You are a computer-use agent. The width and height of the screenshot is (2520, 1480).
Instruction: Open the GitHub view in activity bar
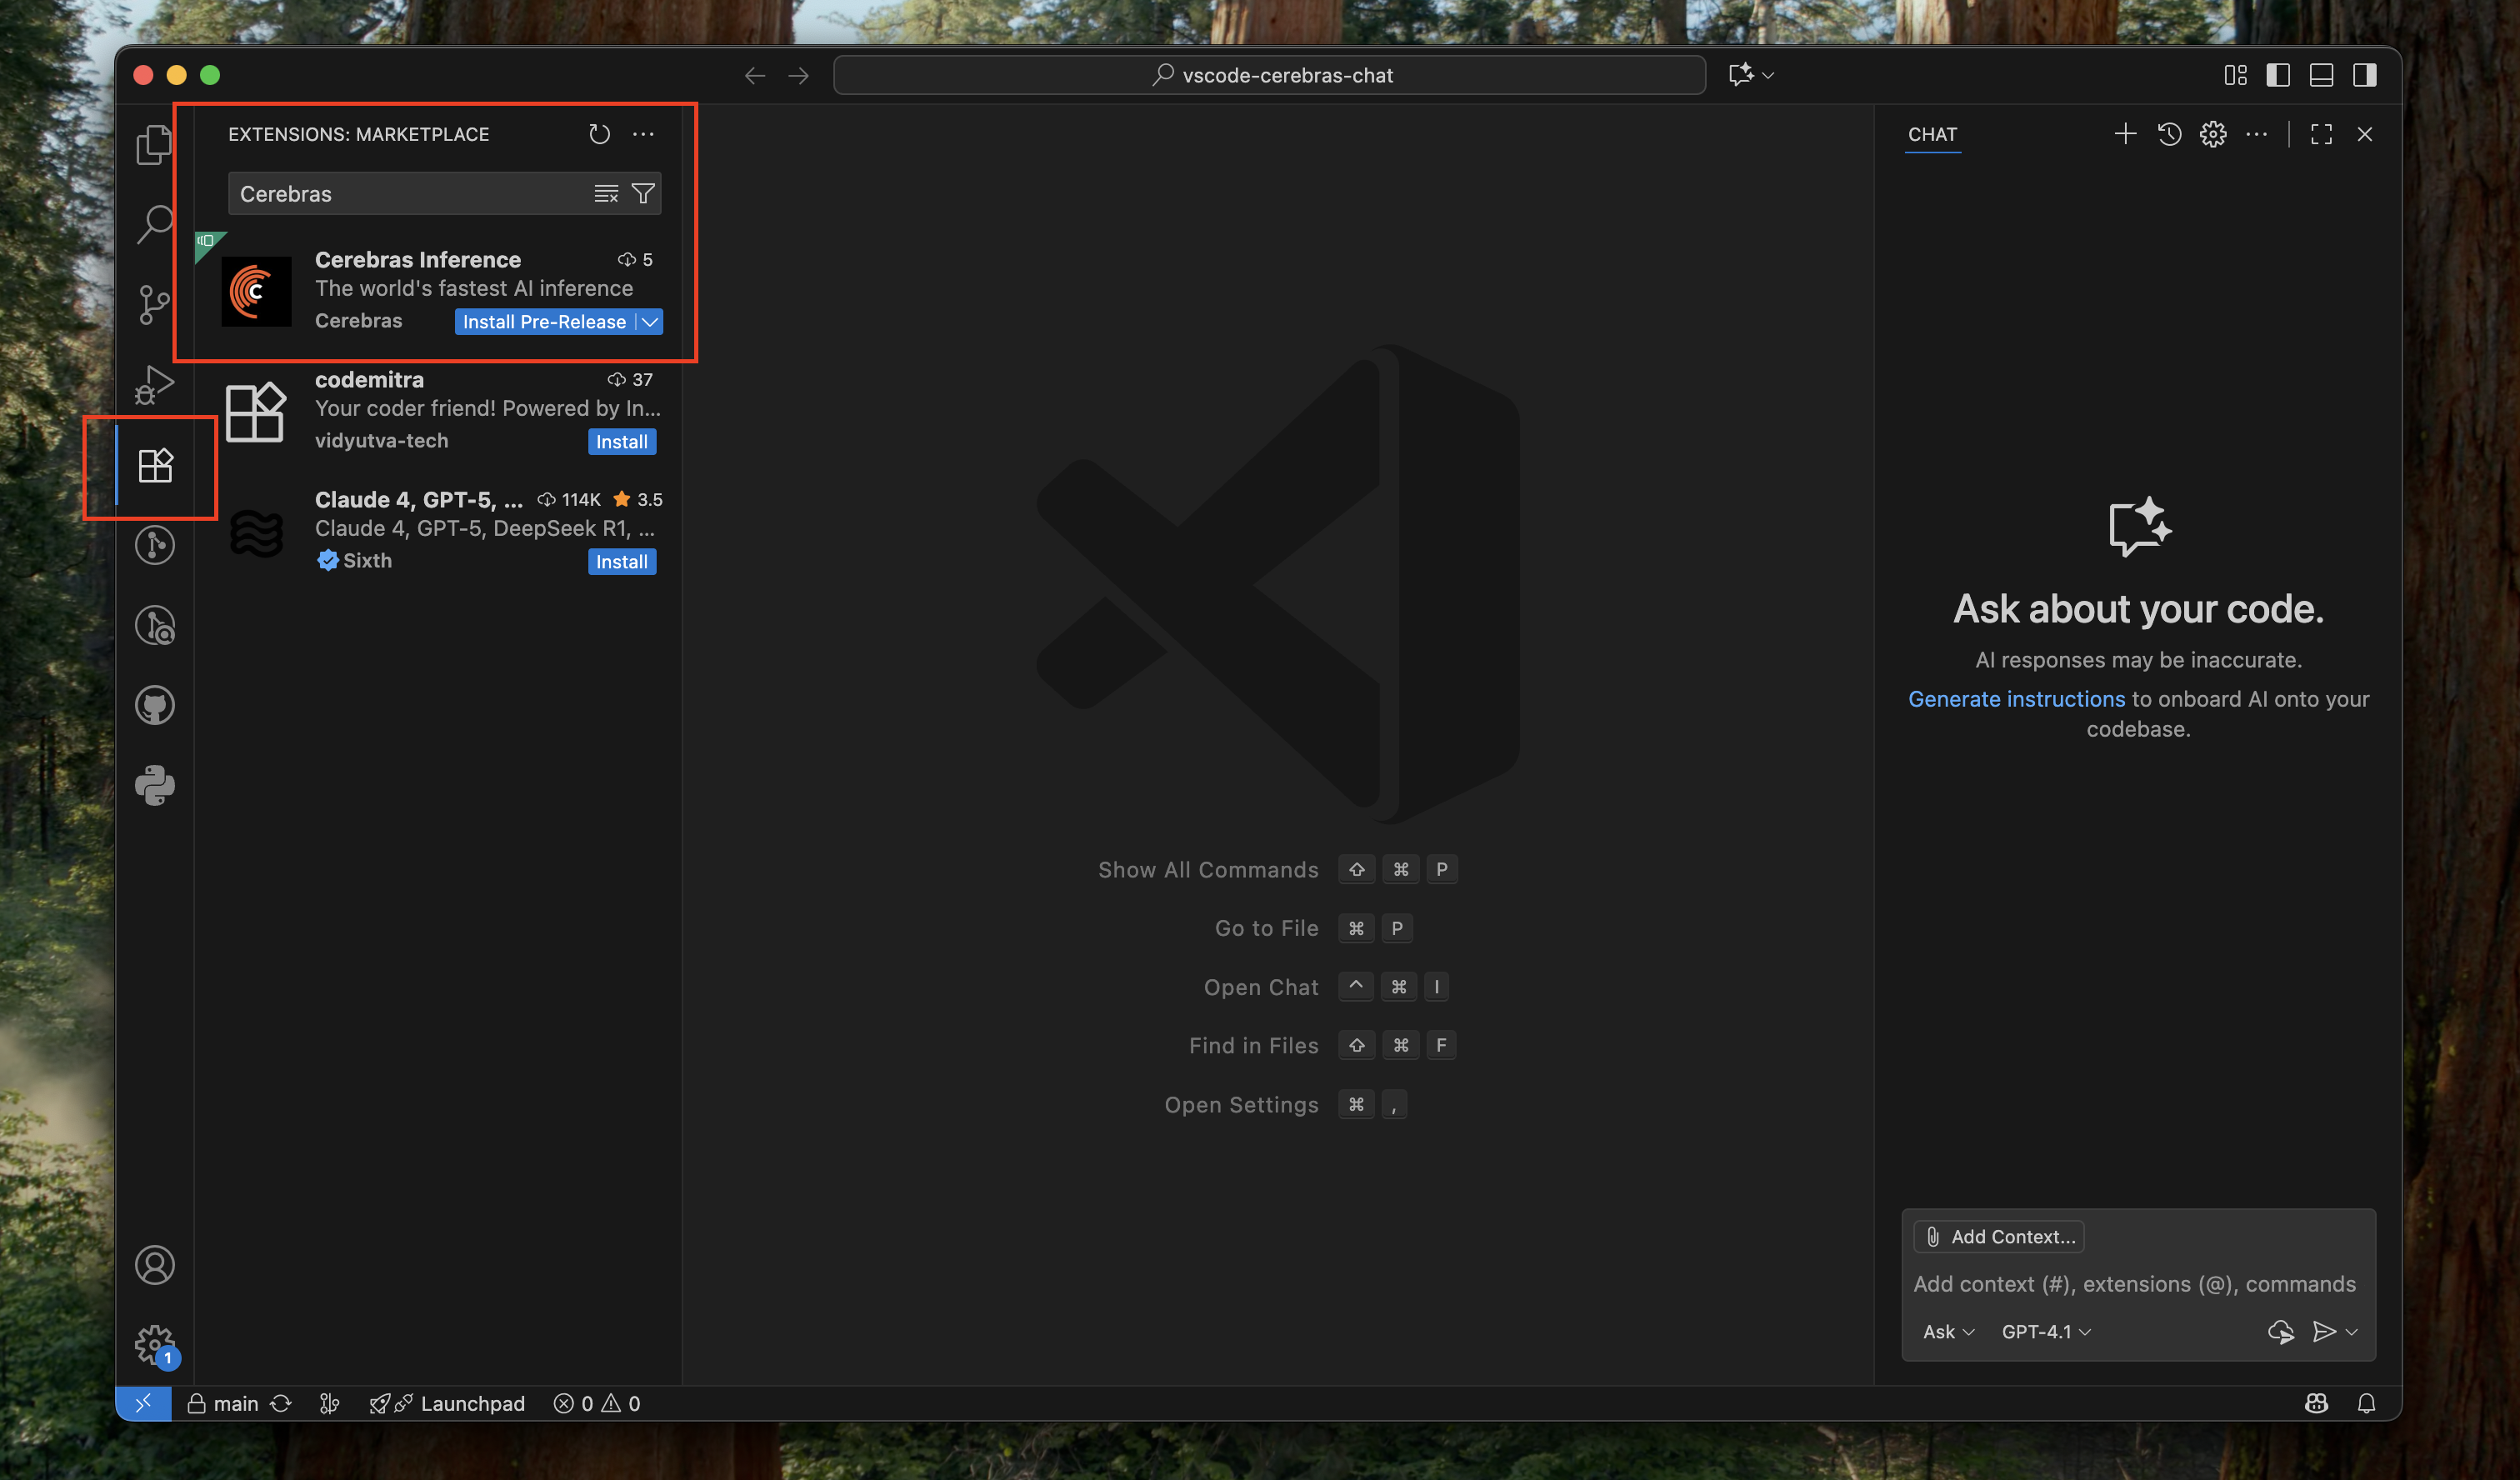pyautogui.click(x=154, y=705)
